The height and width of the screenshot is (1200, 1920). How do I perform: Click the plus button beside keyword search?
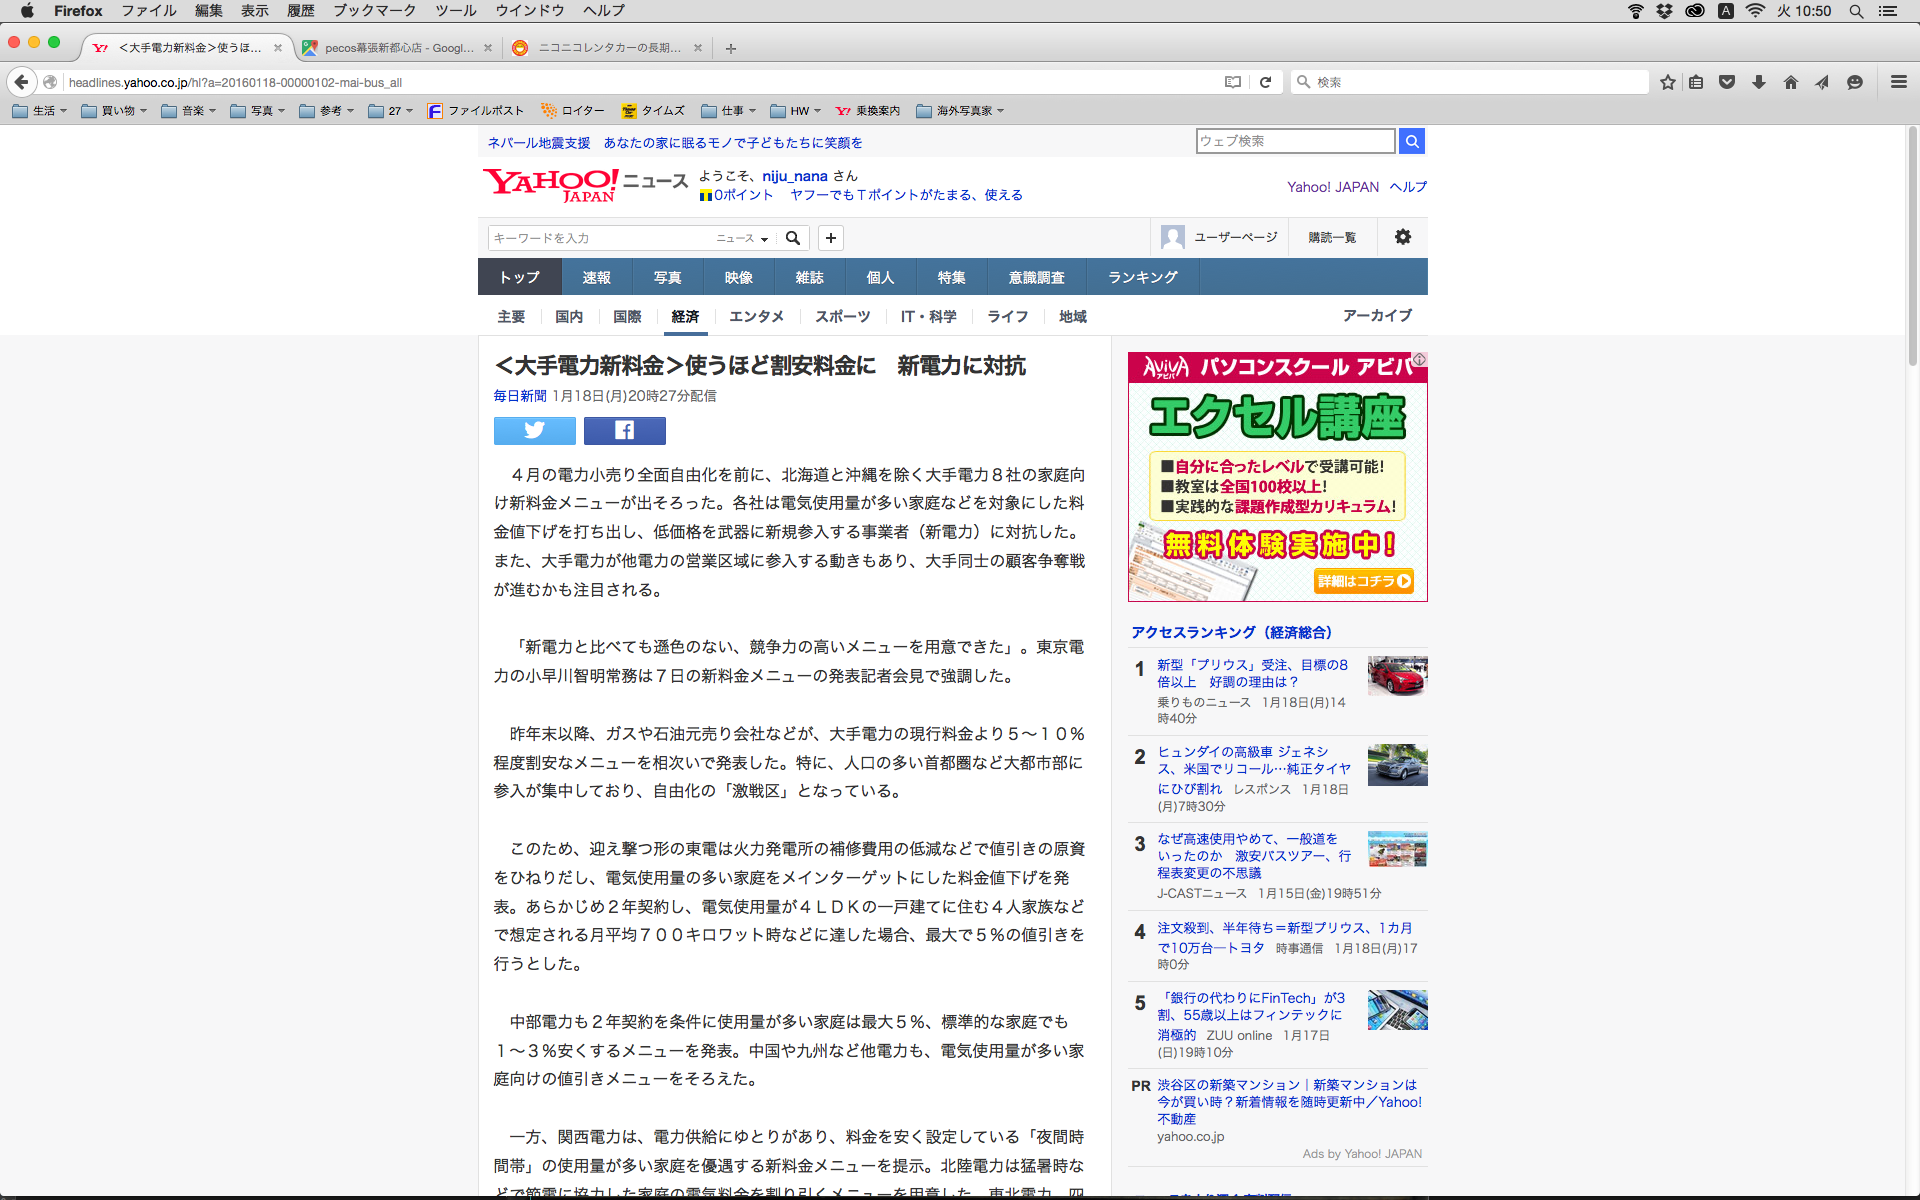tap(830, 237)
